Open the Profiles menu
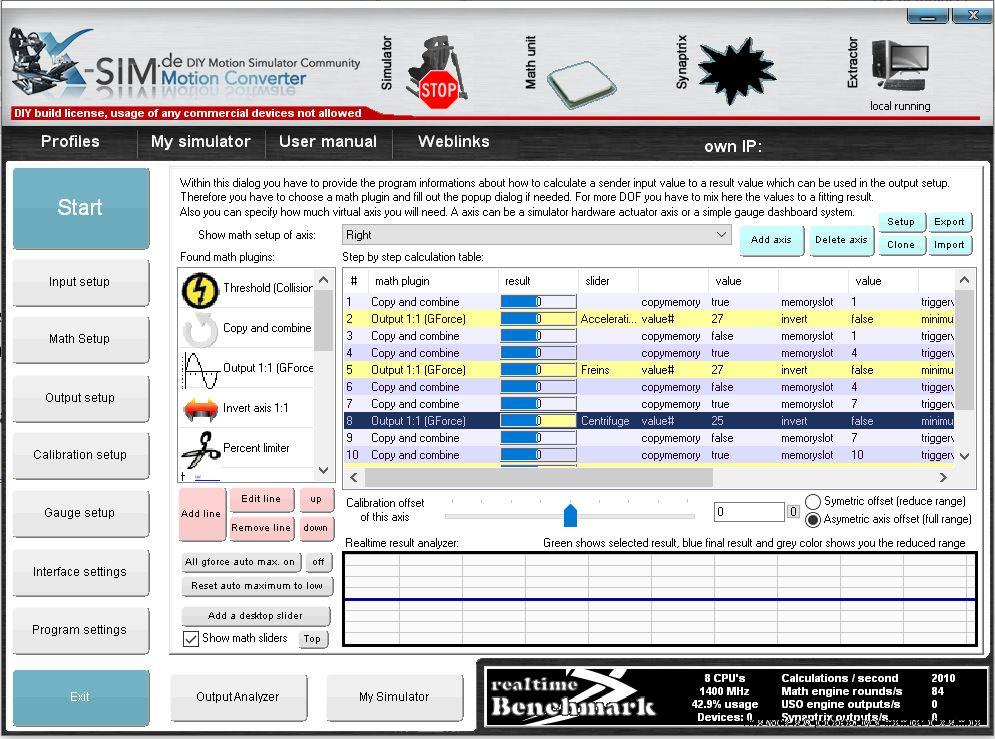The image size is (995, 739). pos(70,141)
